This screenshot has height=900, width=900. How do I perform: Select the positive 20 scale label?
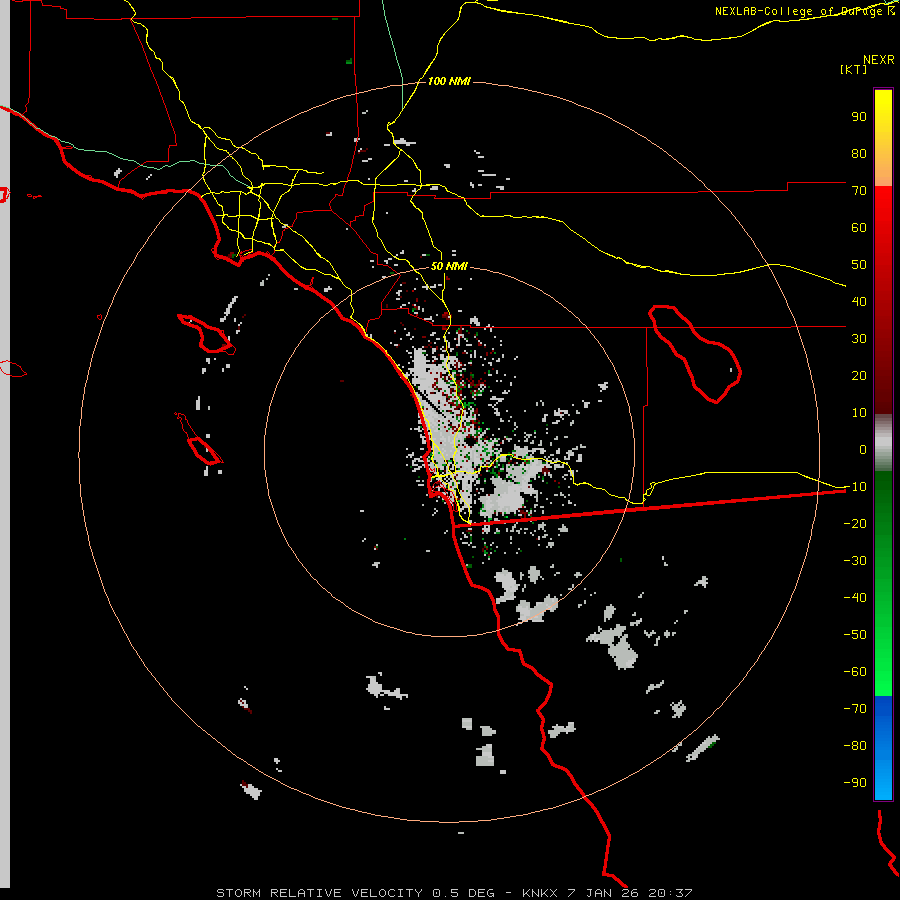pyautogui.click(x=859, y=376)
